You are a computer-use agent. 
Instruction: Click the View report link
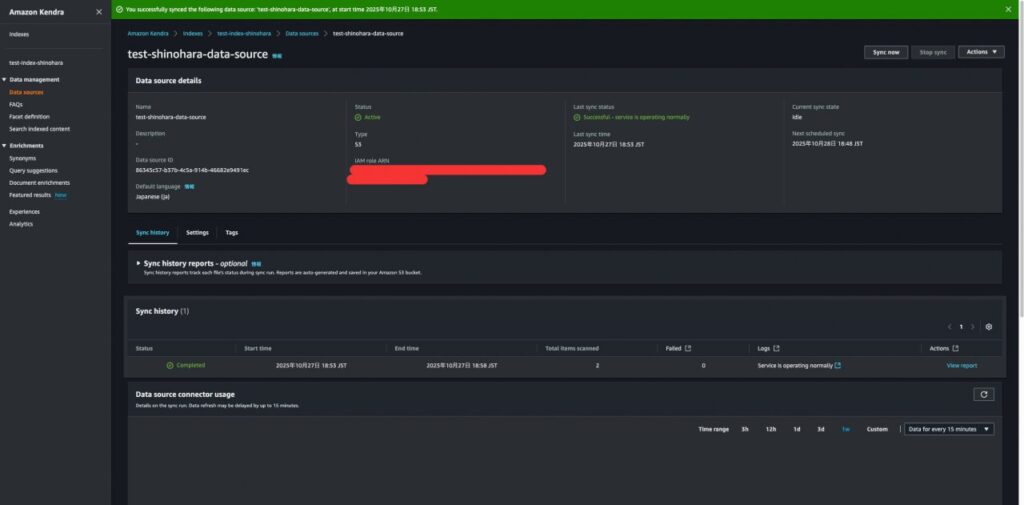(961, 366)
